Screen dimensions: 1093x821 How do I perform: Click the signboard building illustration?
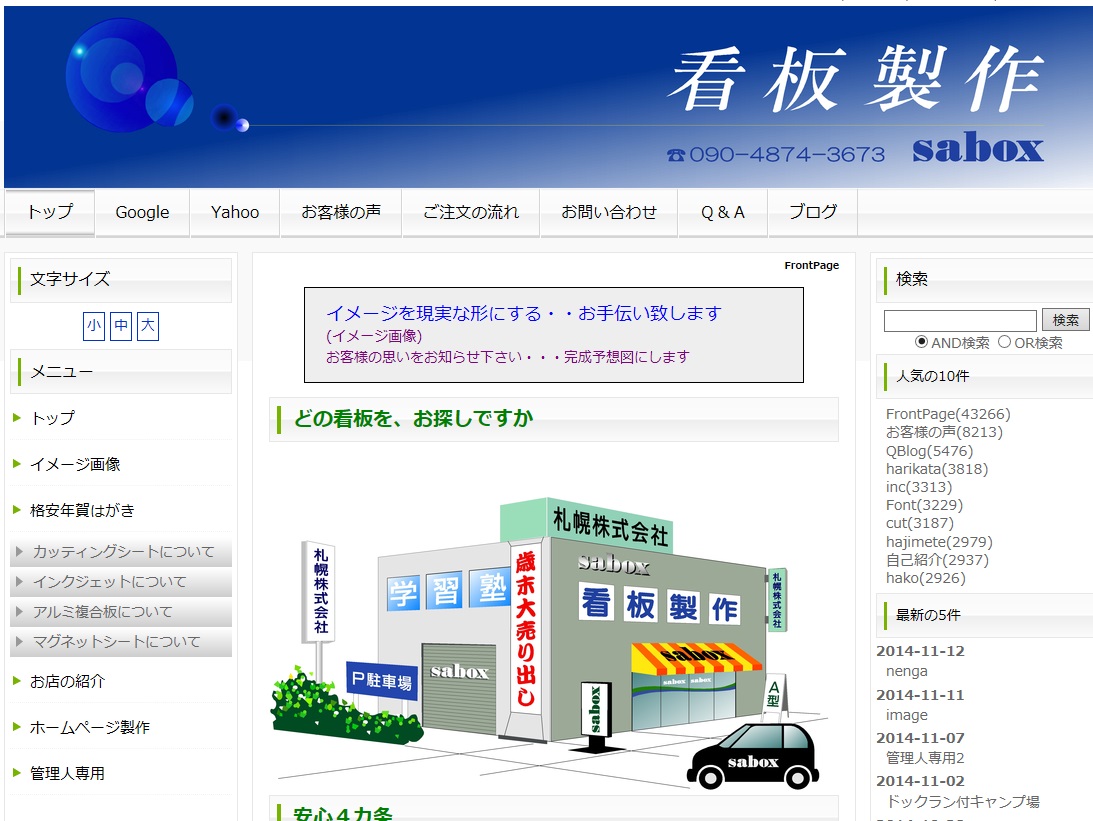point(551,642)
